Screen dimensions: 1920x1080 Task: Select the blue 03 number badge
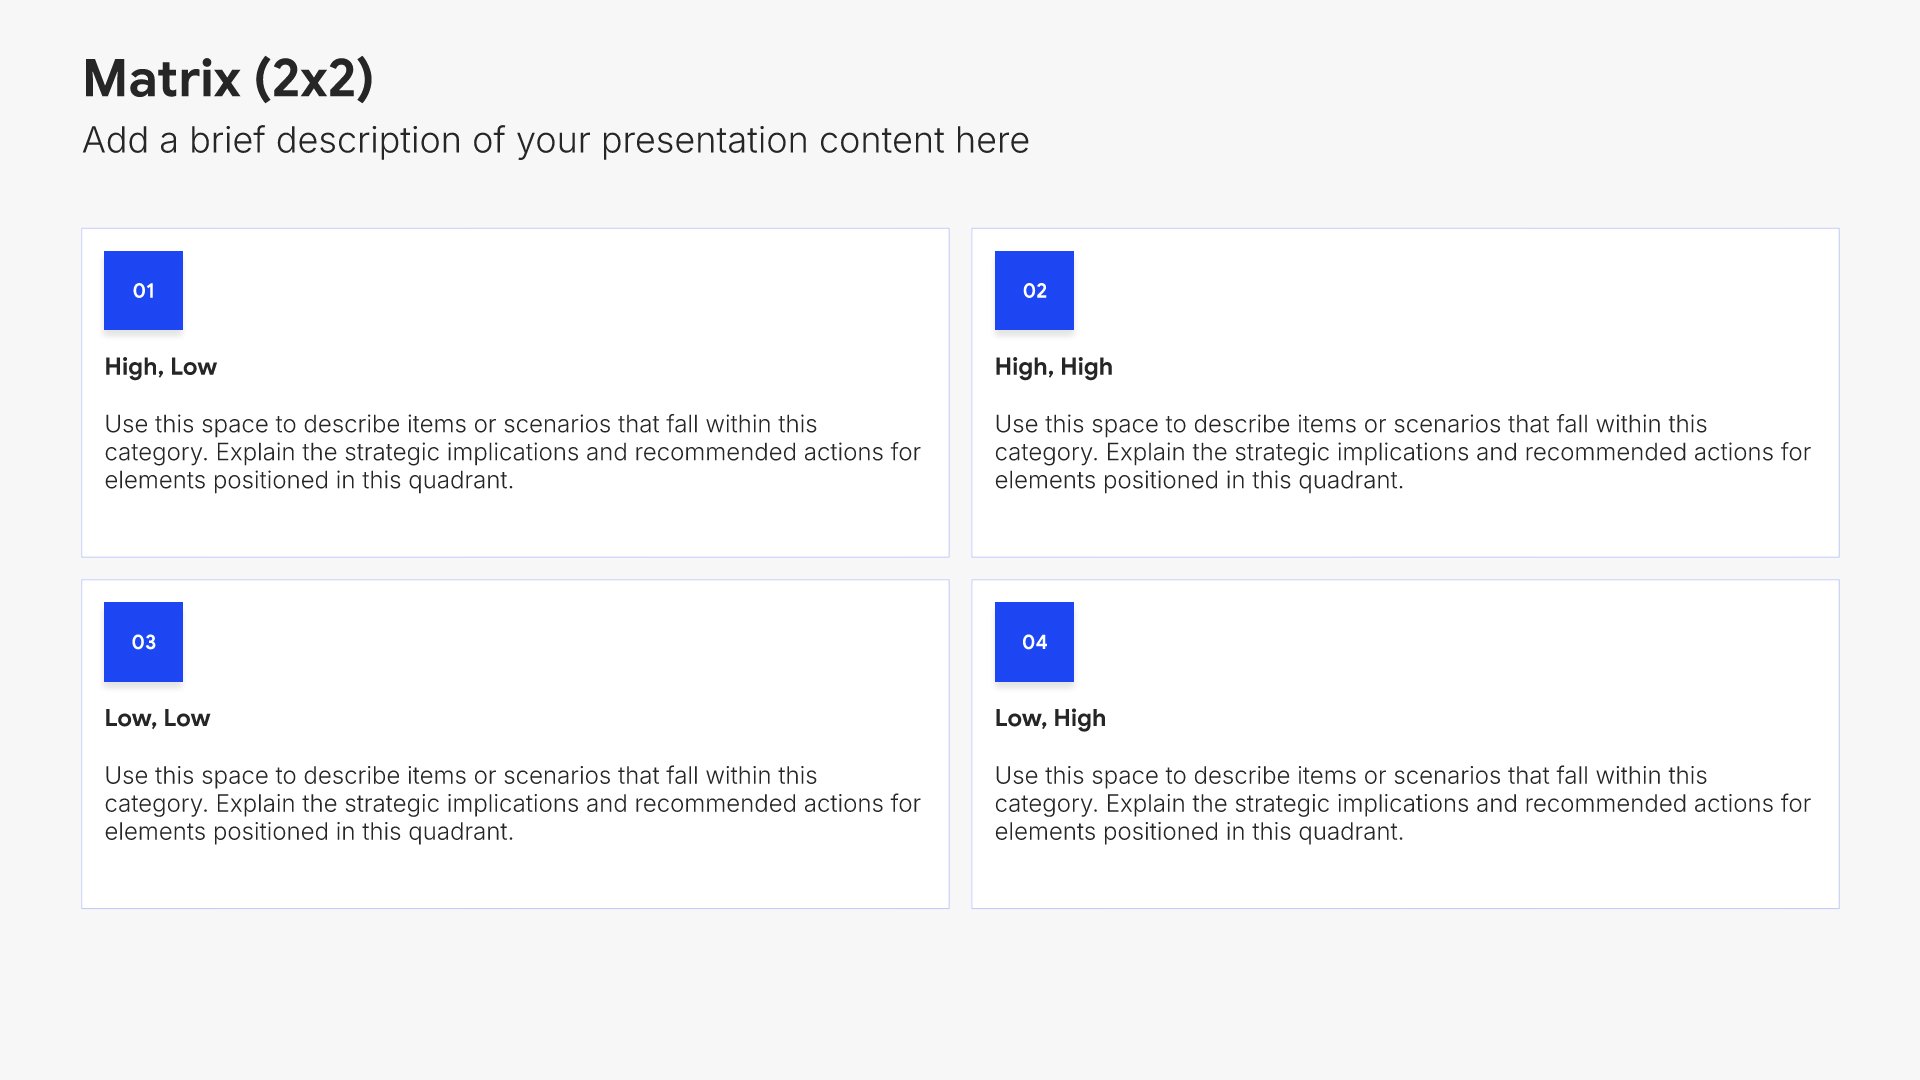[x=143, y=641]
